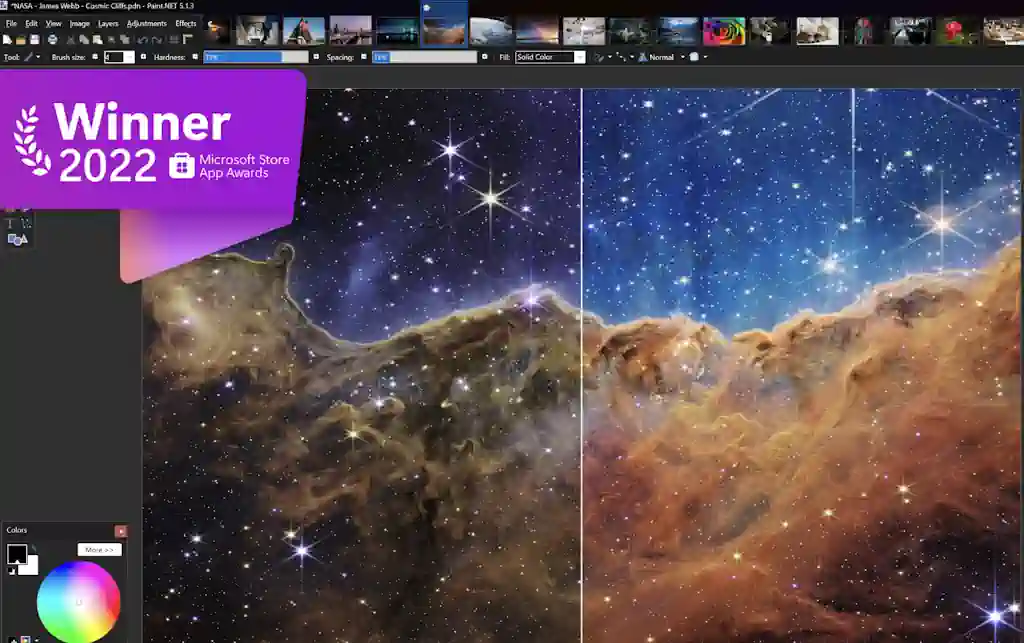The image size is (1024, 643).
Task: Open the Effects menu
Action: [186, 23]
